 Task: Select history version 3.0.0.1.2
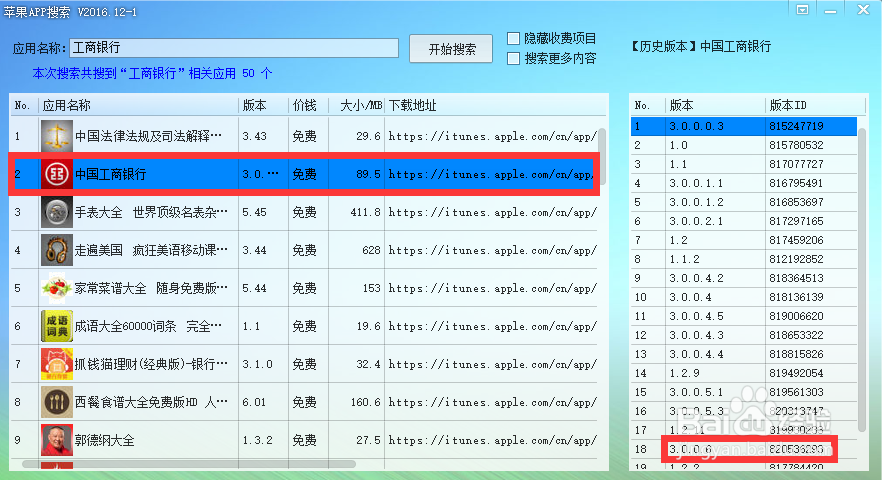[x=744, y=202]
